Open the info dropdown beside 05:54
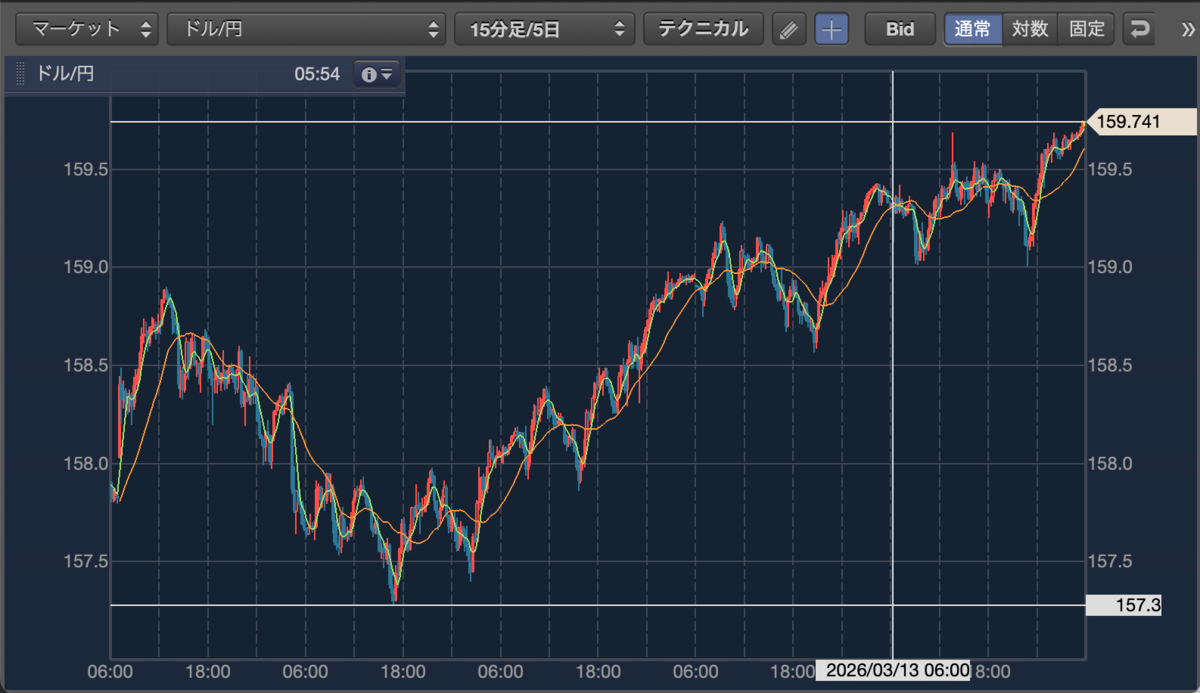The height and width of the screenshot is (693, 1200). pos(378,74)
